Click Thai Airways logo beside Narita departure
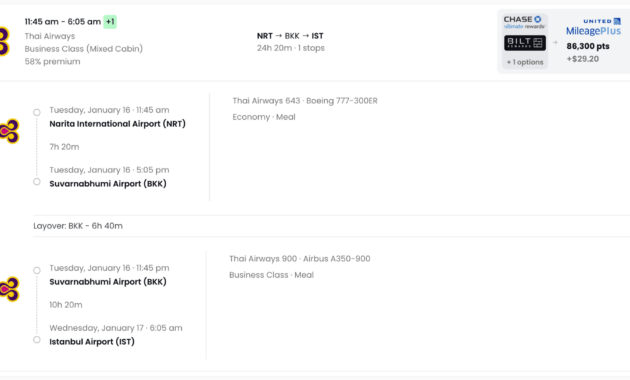 tap(10, 131)
